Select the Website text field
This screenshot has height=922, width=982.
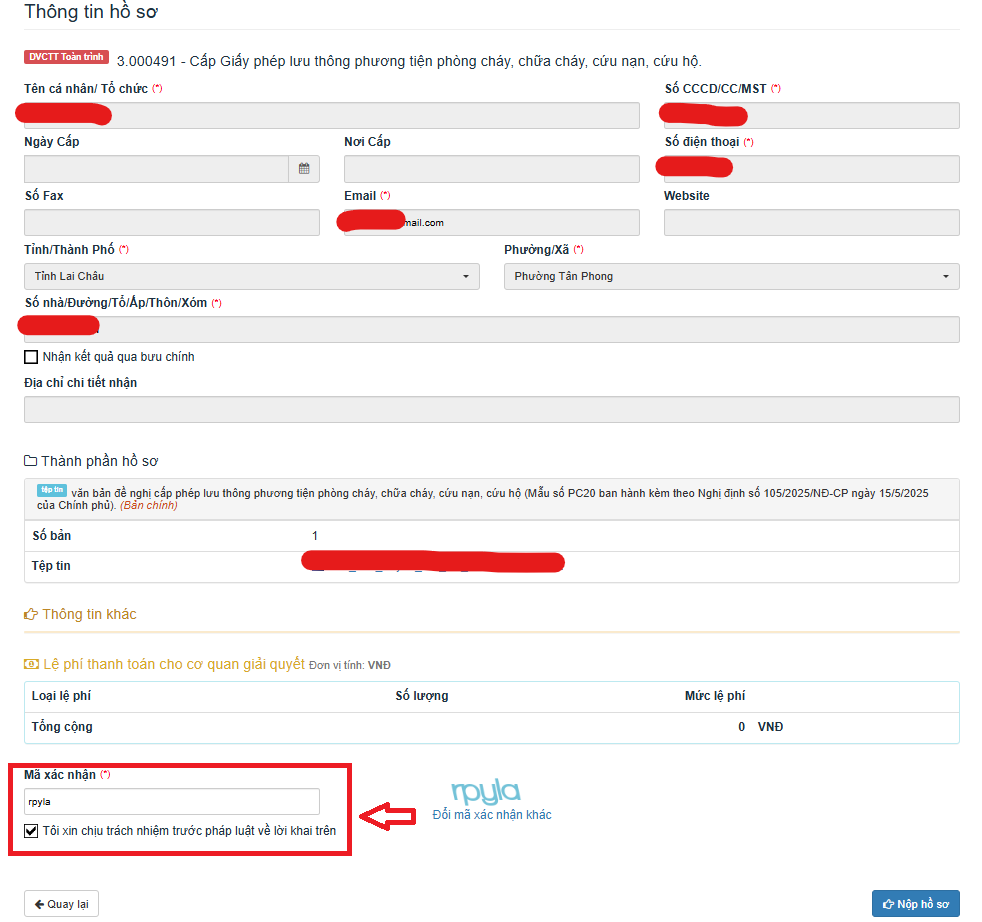pos(811,223)
